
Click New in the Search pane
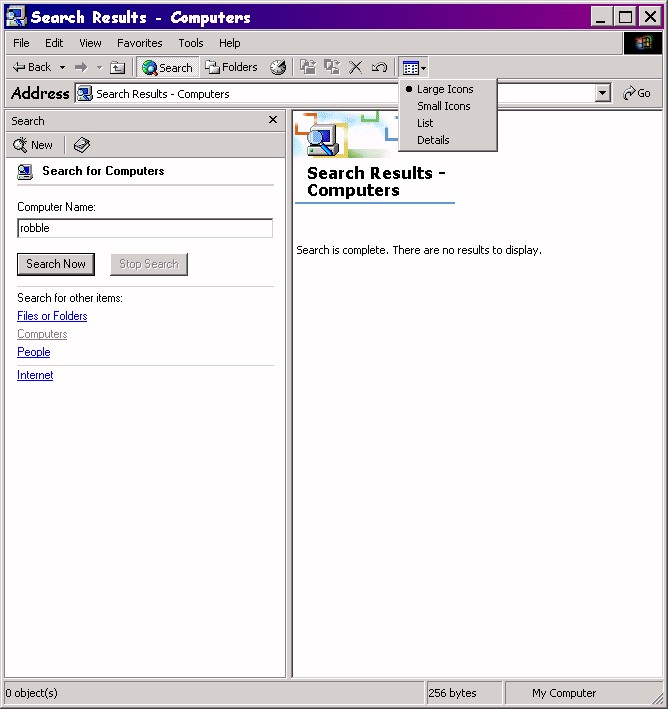click(33, 145)
